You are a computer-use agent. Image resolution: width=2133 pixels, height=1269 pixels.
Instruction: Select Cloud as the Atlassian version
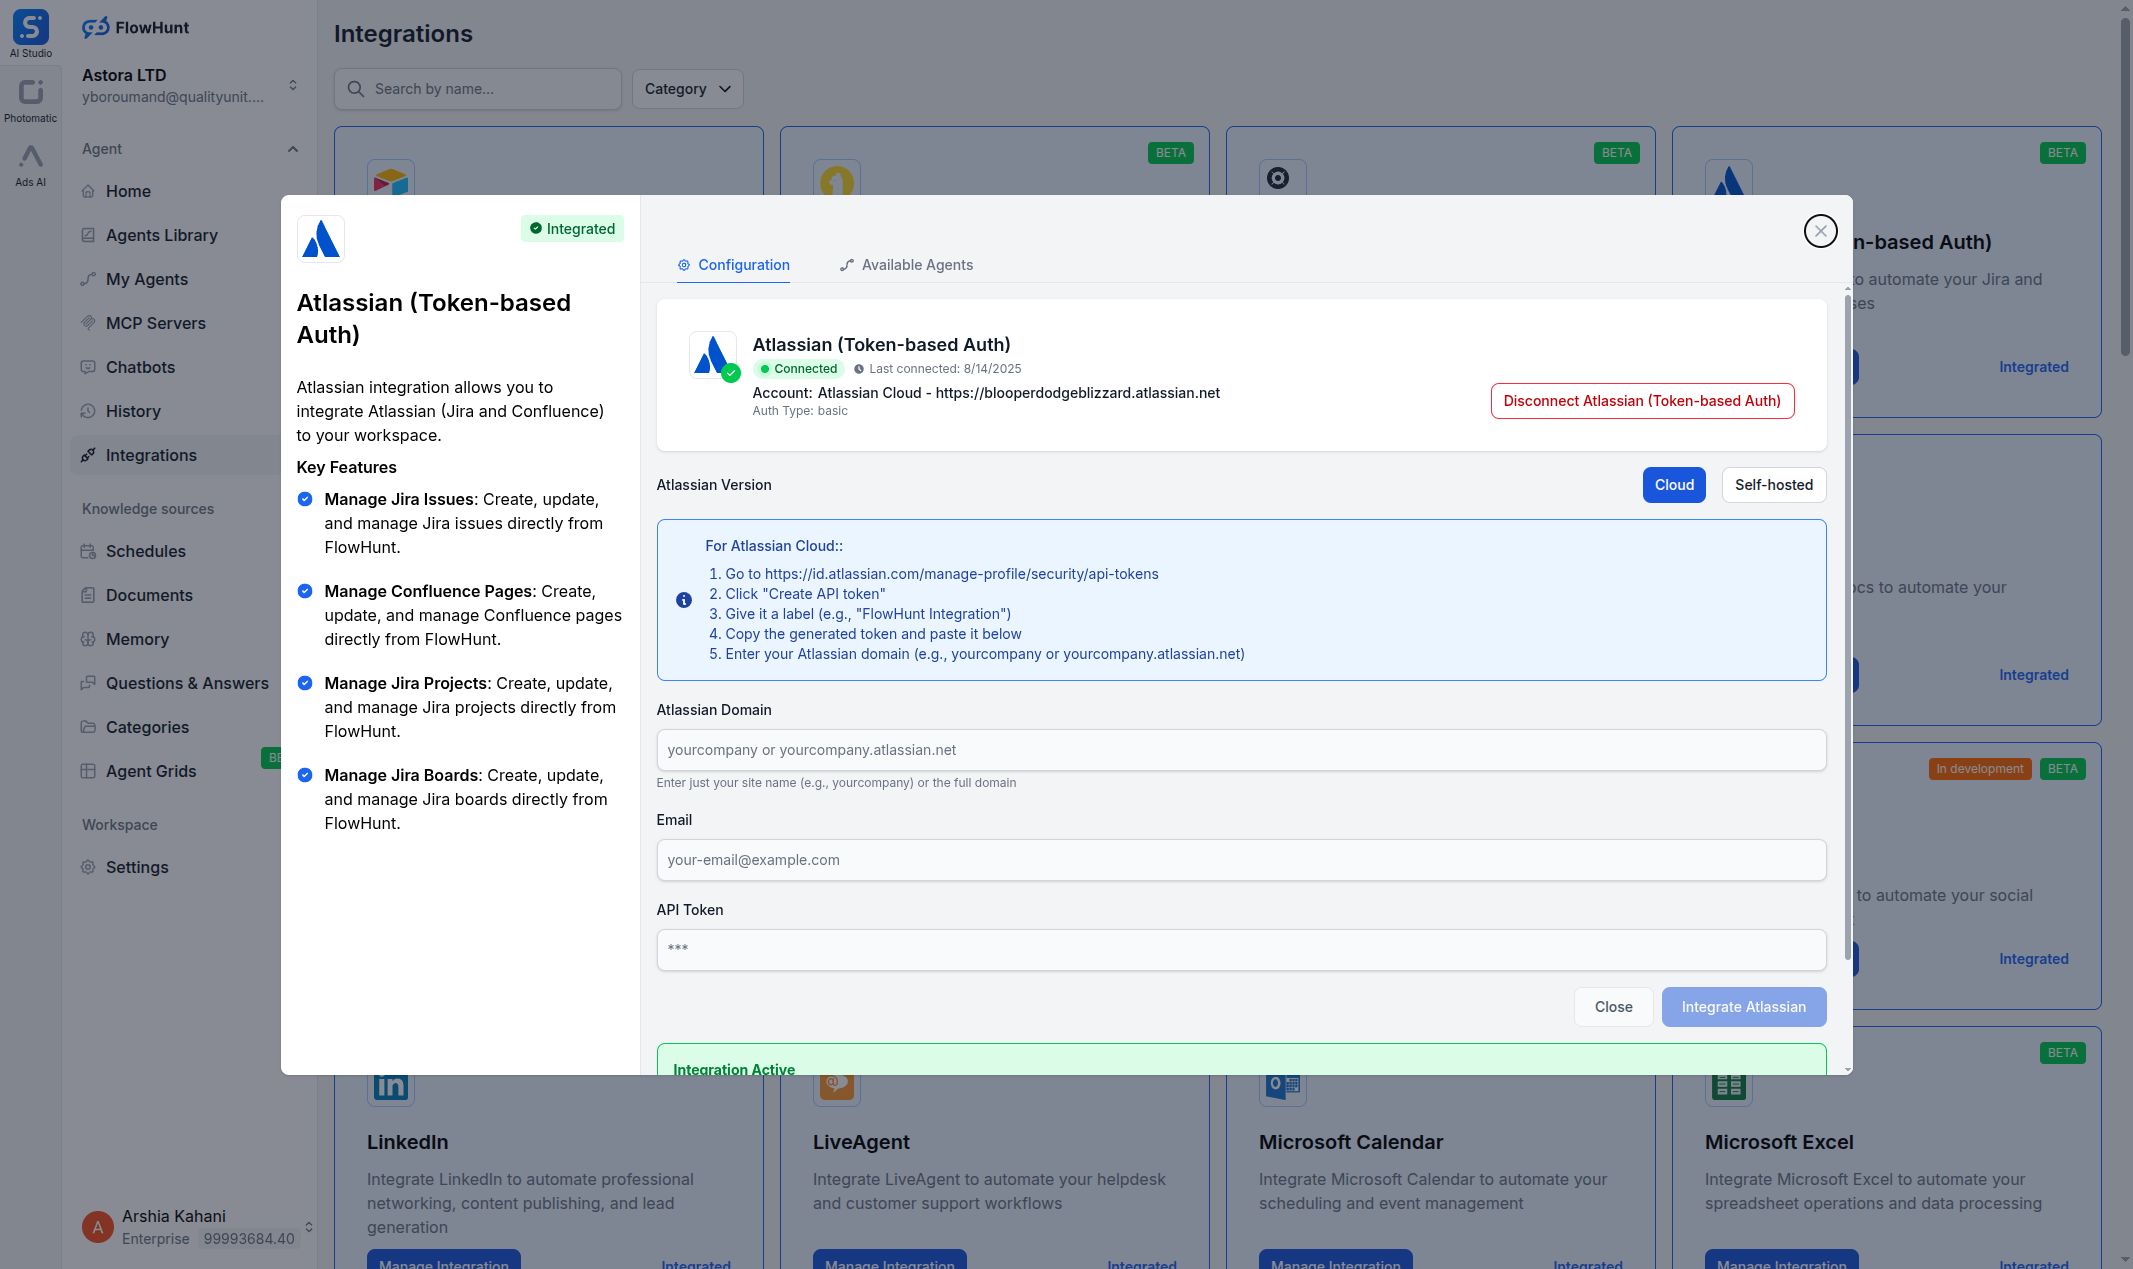click(x=1673, y=485)
